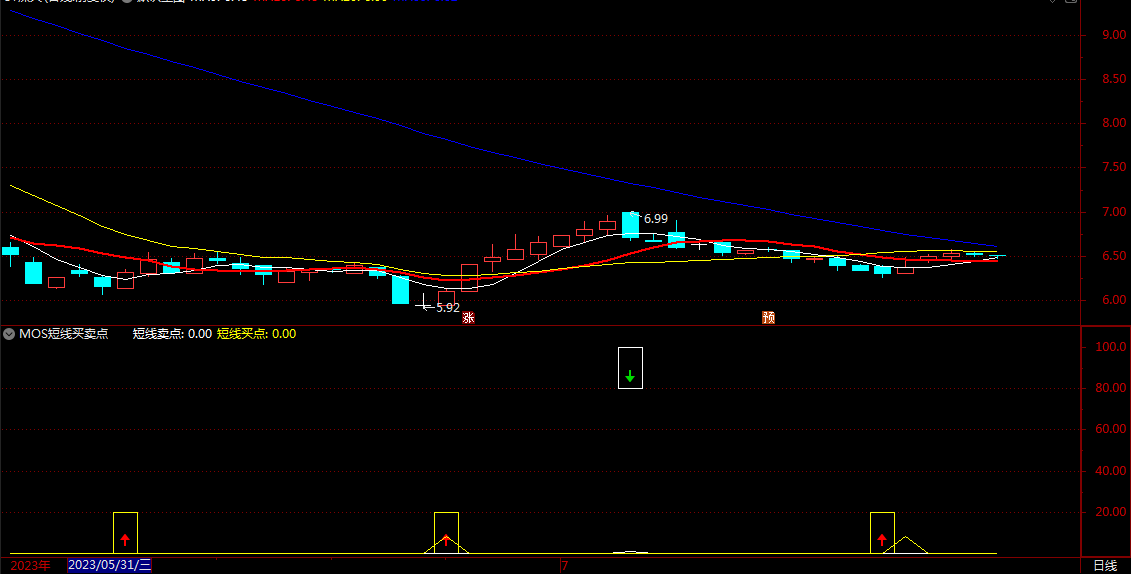The height and width of the screenshot is (574, 1131).
Task: Click the leftmost red buy-signal arrow
Action: (x=125, y=539)
